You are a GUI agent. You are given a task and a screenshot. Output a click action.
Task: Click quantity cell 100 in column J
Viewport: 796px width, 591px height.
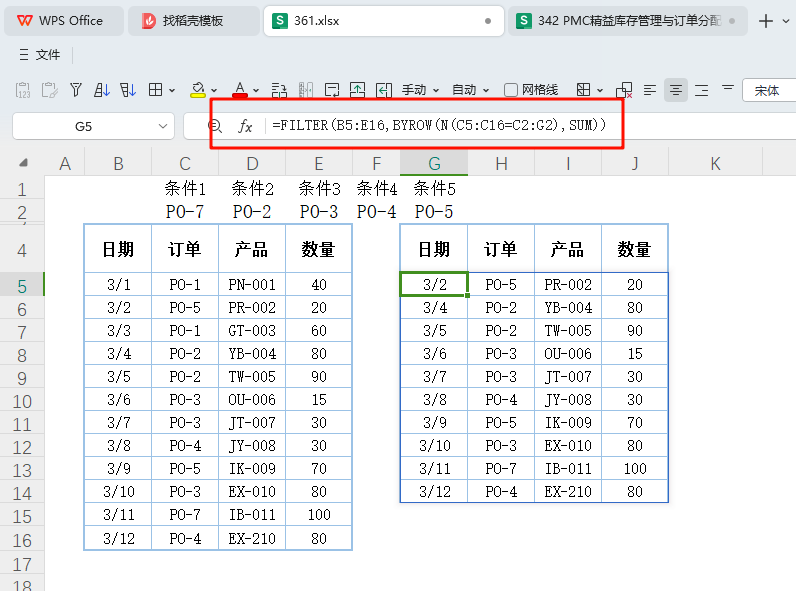click(x=635, y=468)
